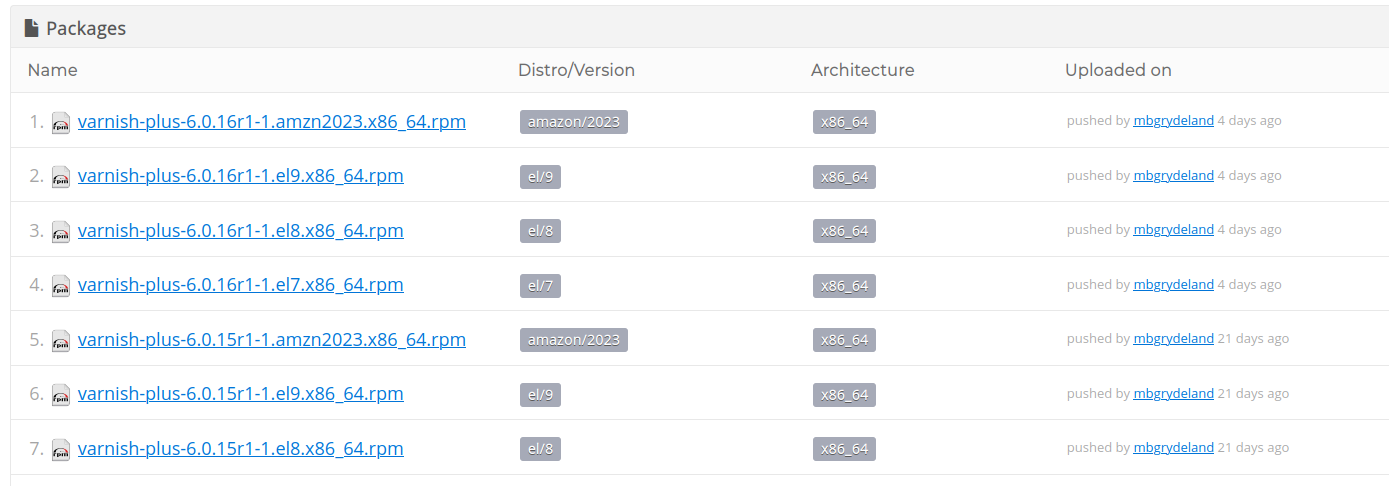Open varnish-plus-6.0.15r1-1.el9.x86_64.rpm package link
1389x486 pixels.
[x=240, y=394]
